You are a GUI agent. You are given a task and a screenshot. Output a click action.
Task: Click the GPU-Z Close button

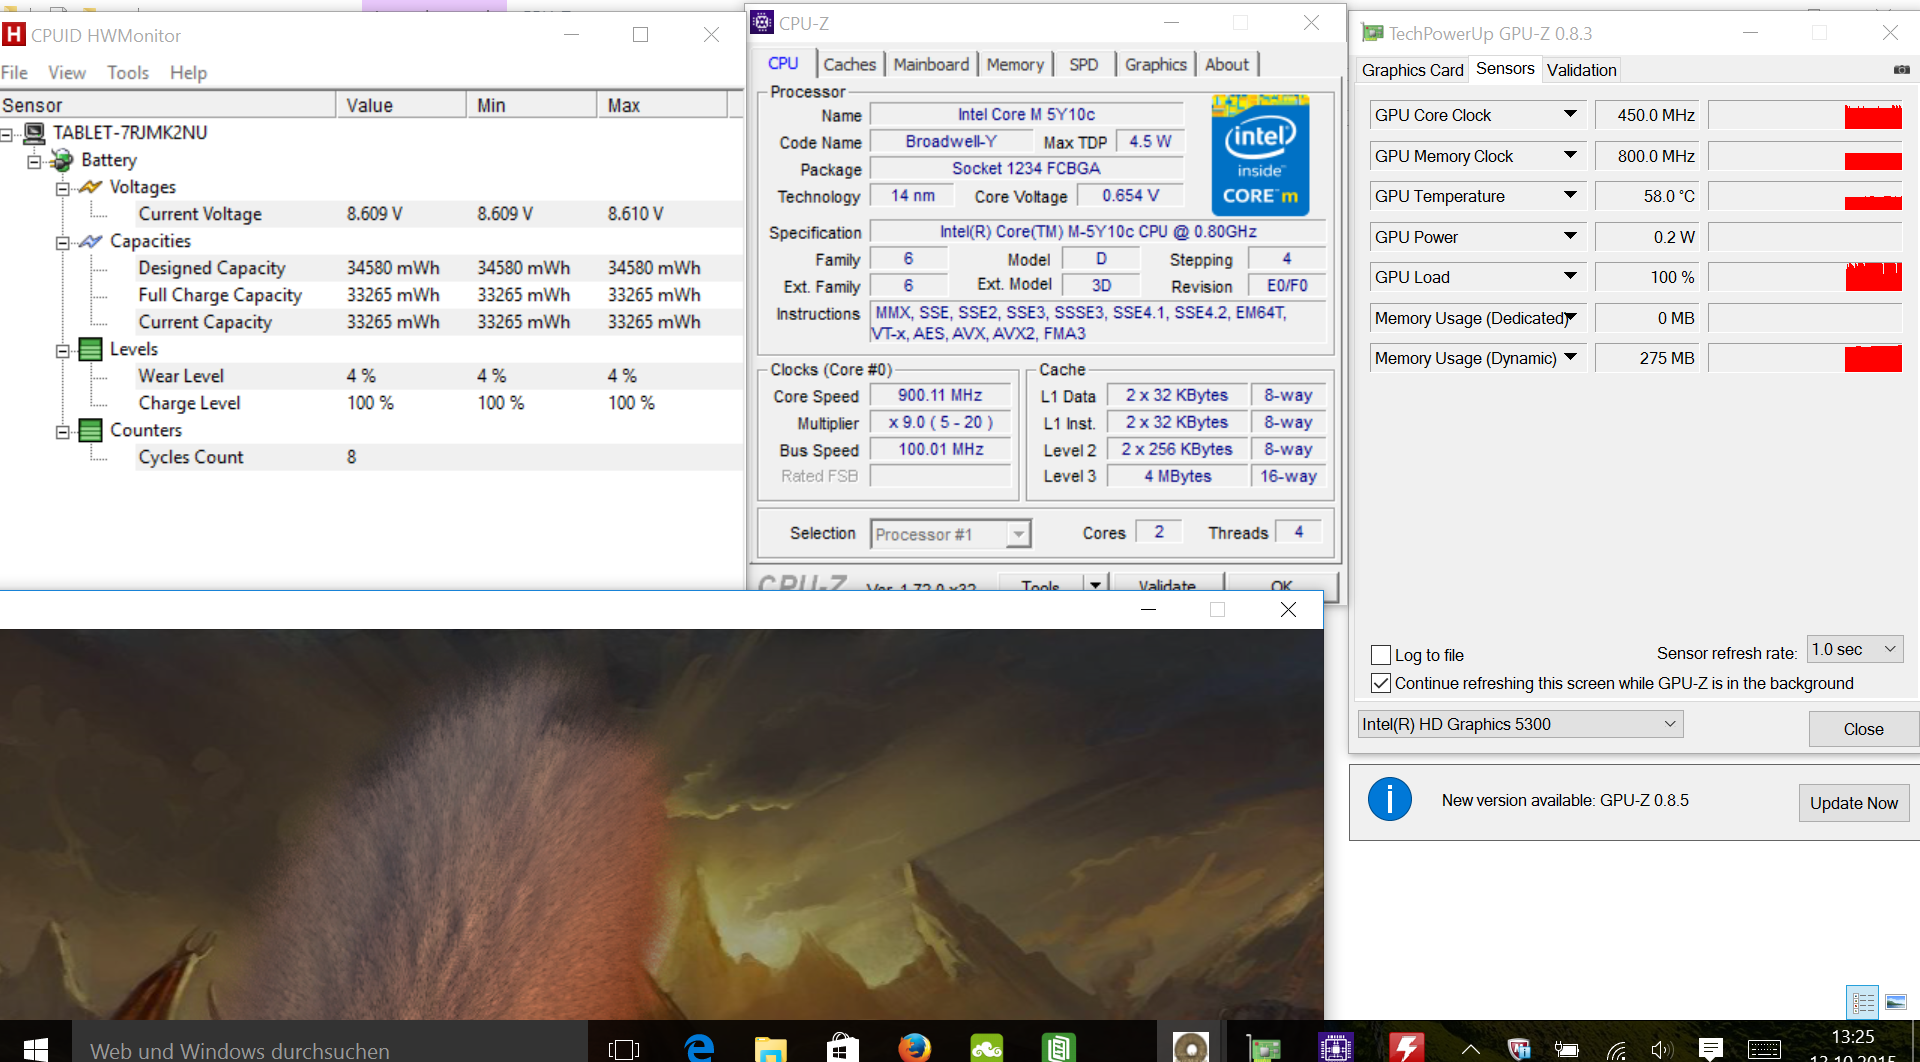point(1863,729)
